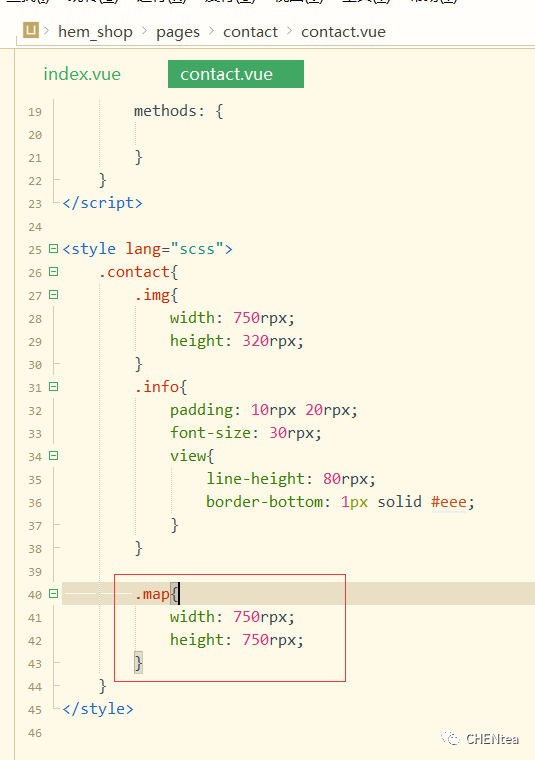Click the #eee color value
This screenshot has width=535, height=760.
pyautogui.click(x=449, y=502)
